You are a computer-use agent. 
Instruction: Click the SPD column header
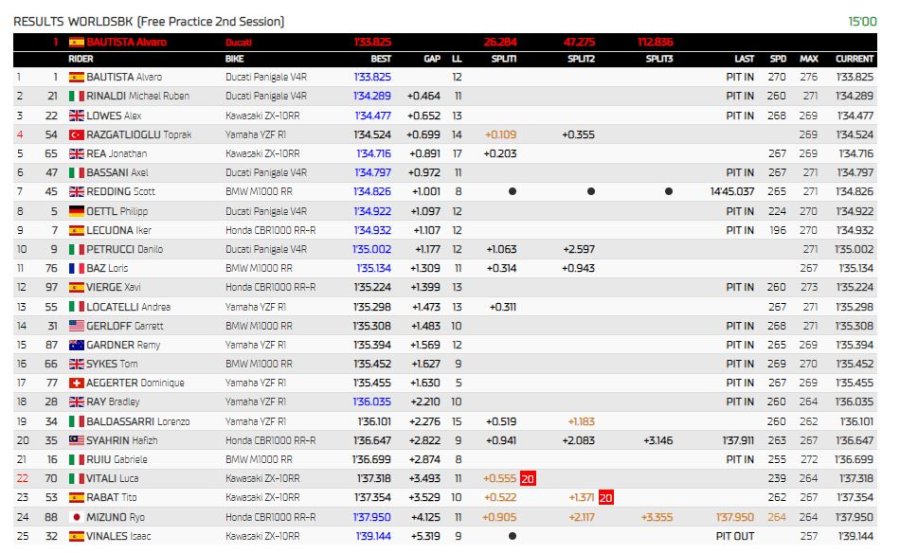[x=778, y=59]
